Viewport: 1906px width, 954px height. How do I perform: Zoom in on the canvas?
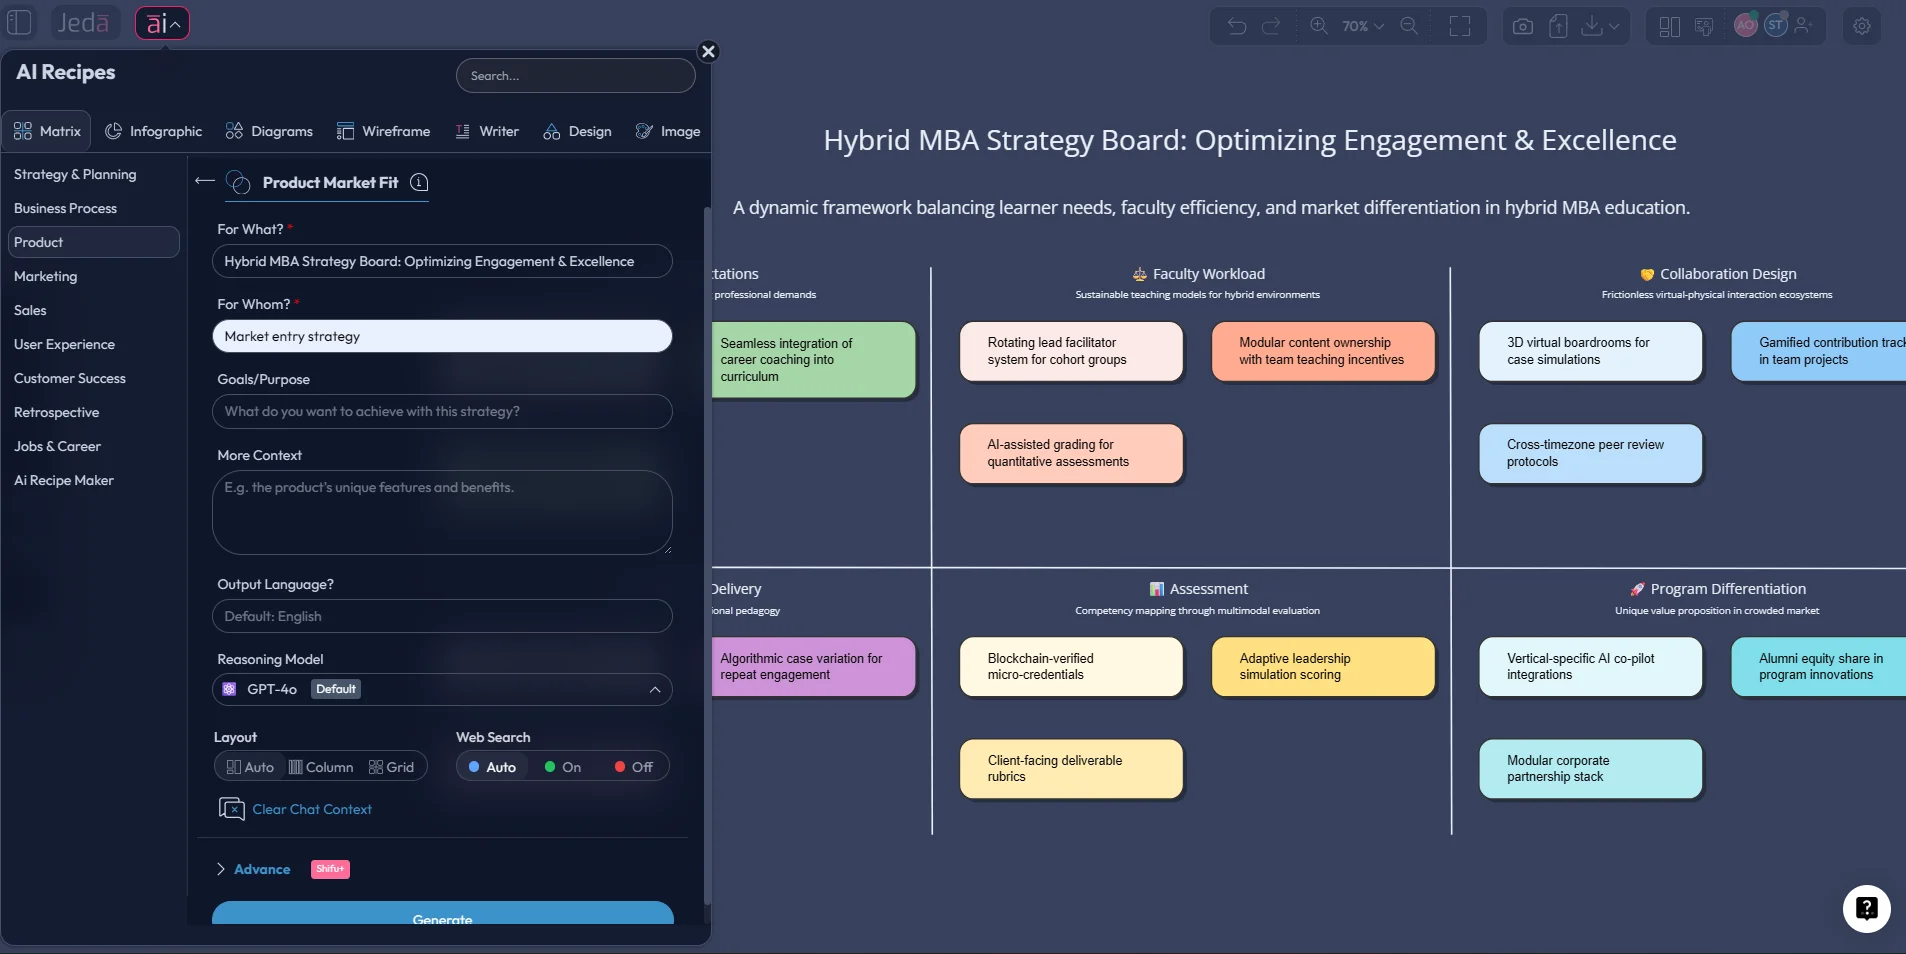click(x=1319, y=26)
